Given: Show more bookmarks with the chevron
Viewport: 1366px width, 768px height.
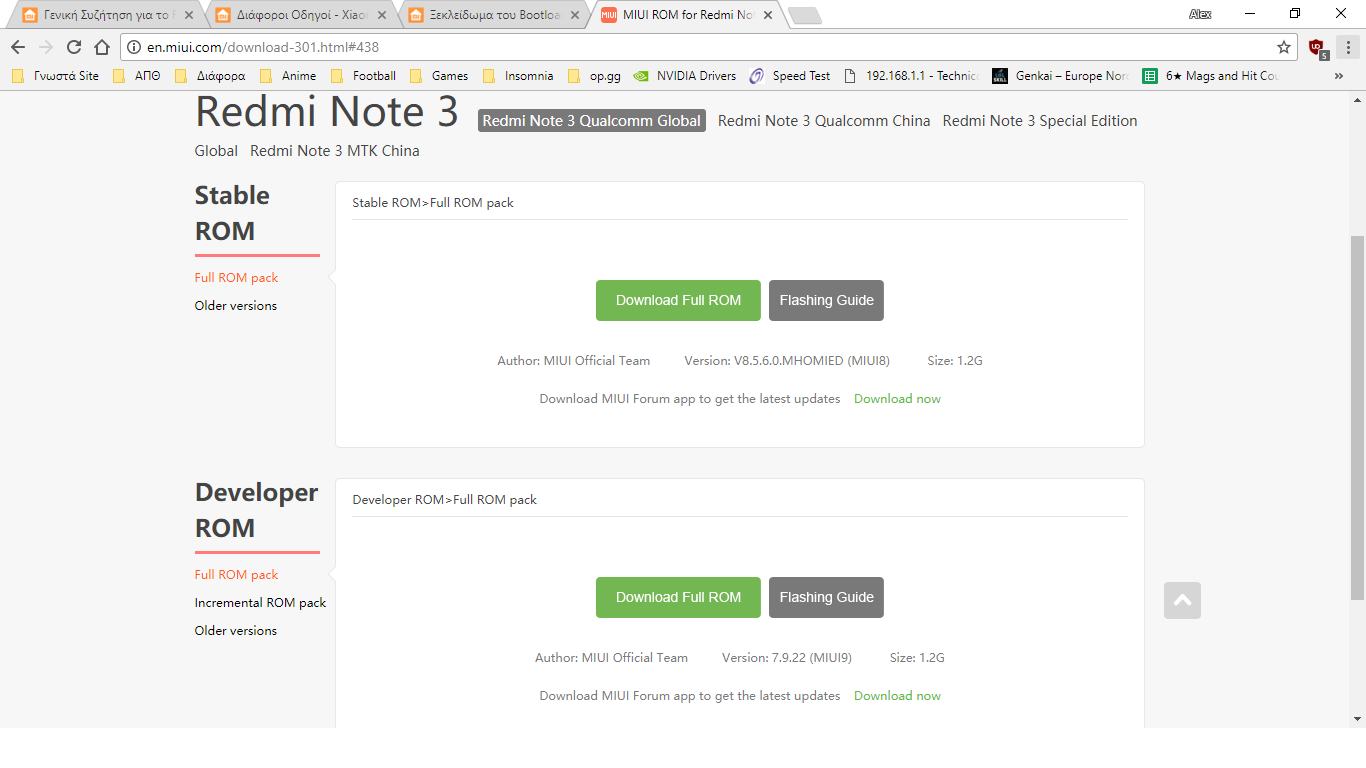Looking at the screenshot, I should (1339, 76).
